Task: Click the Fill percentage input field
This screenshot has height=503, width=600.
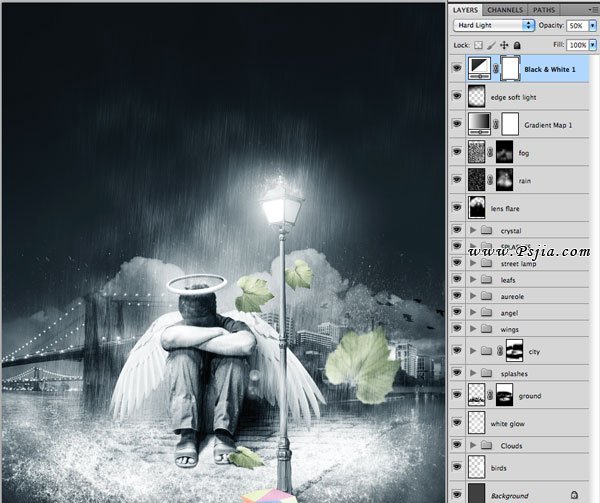Action: (577, 45)
